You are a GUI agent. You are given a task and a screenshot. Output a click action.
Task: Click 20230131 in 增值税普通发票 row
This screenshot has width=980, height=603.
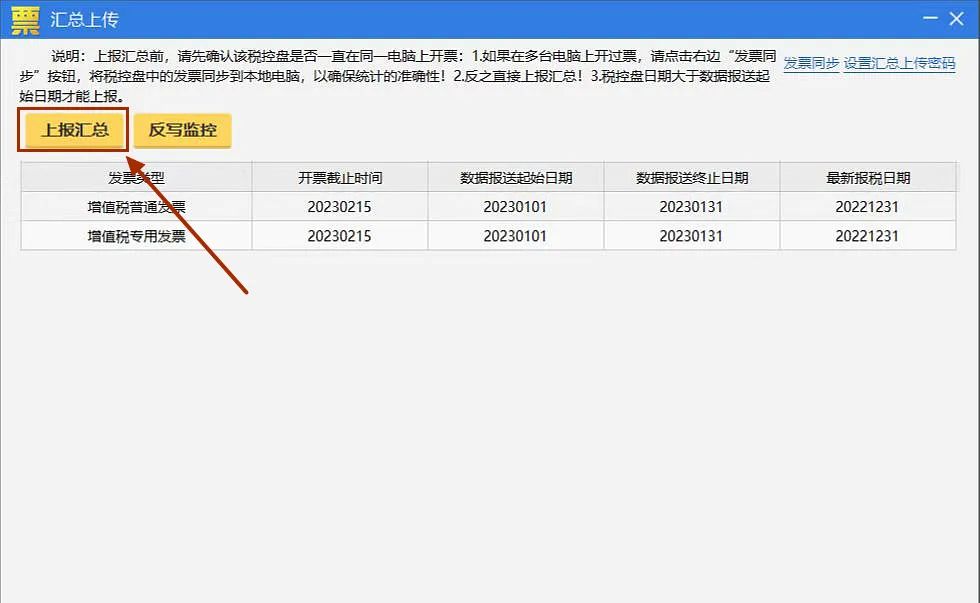(x=691, y=207)
